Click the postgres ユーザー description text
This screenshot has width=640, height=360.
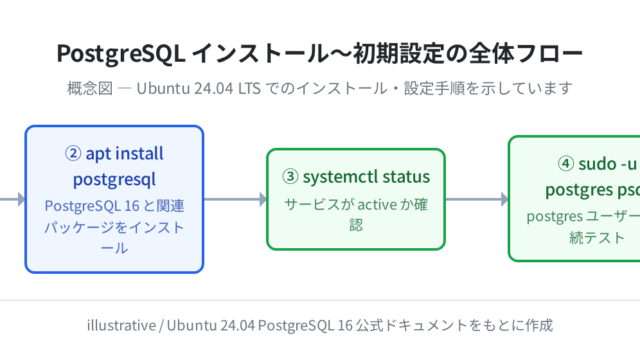pos(583,227)
